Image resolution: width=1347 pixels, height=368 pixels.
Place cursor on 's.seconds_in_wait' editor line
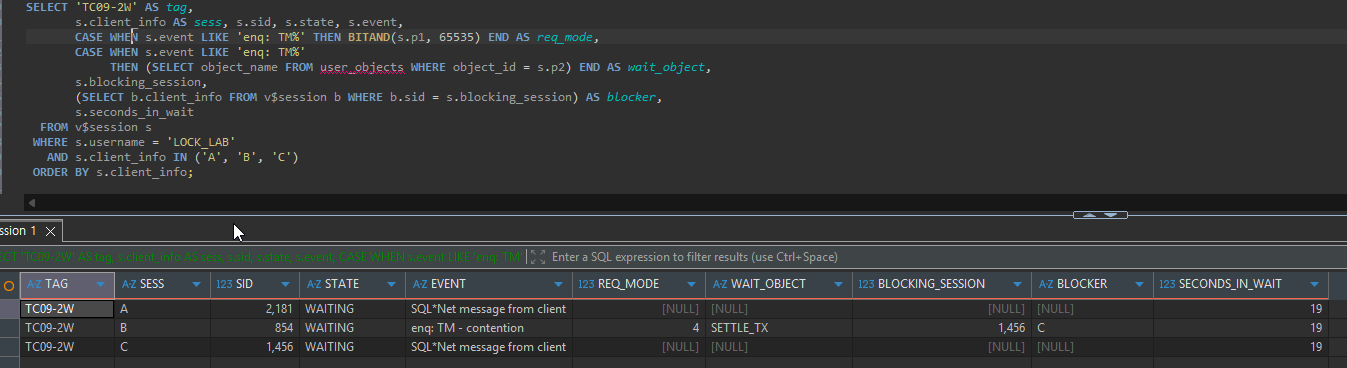[134, 112]
